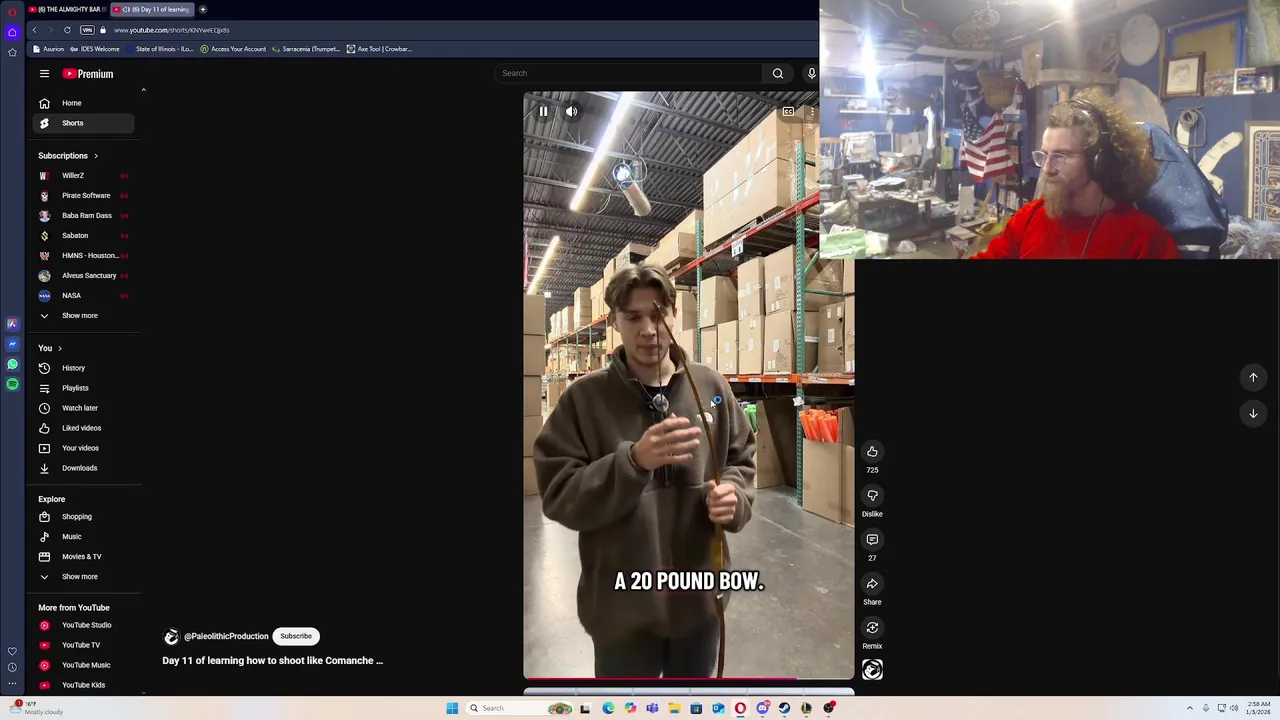Open the WillerZ subscription

click(84, 176)
